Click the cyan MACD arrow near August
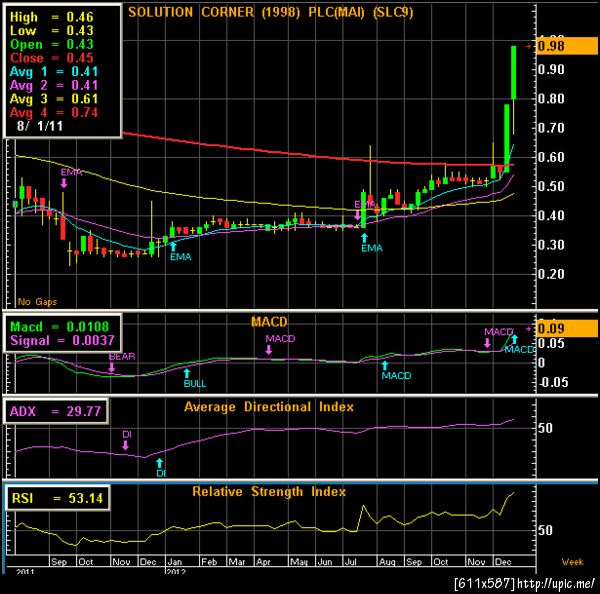The width and height of the screenshot is (600, 594). pos(385,365)
